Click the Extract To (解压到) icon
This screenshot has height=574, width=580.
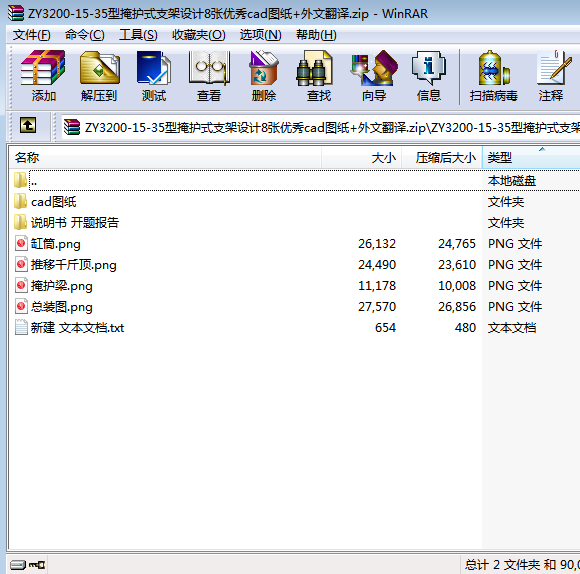point(100,68)
